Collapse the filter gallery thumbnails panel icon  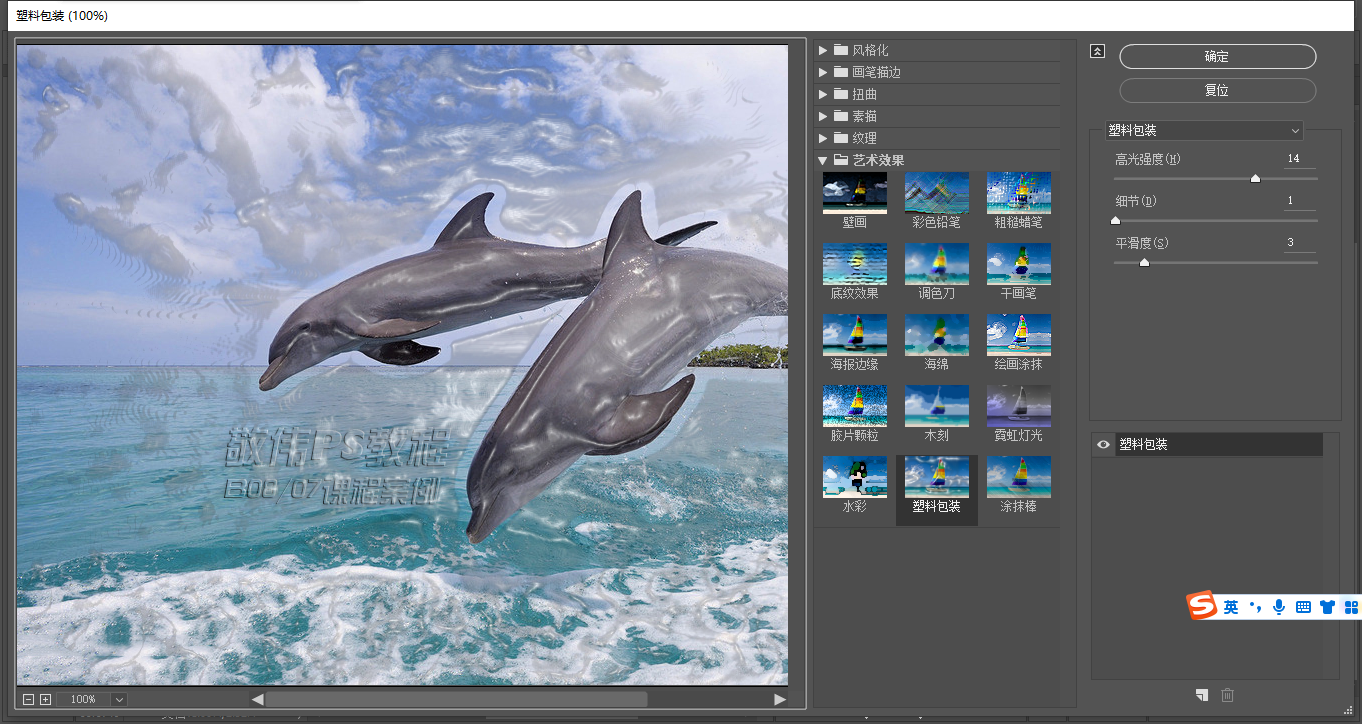point(1097,51)
